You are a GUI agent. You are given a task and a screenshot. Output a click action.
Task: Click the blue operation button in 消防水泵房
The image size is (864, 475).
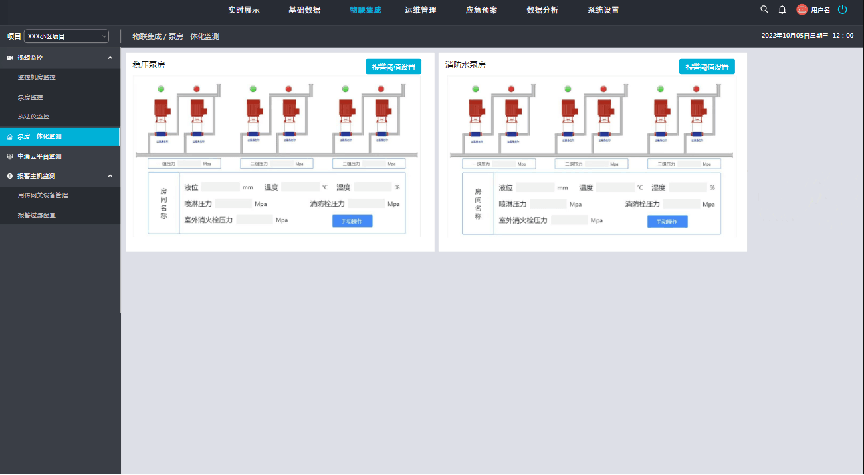click(667, 222)
